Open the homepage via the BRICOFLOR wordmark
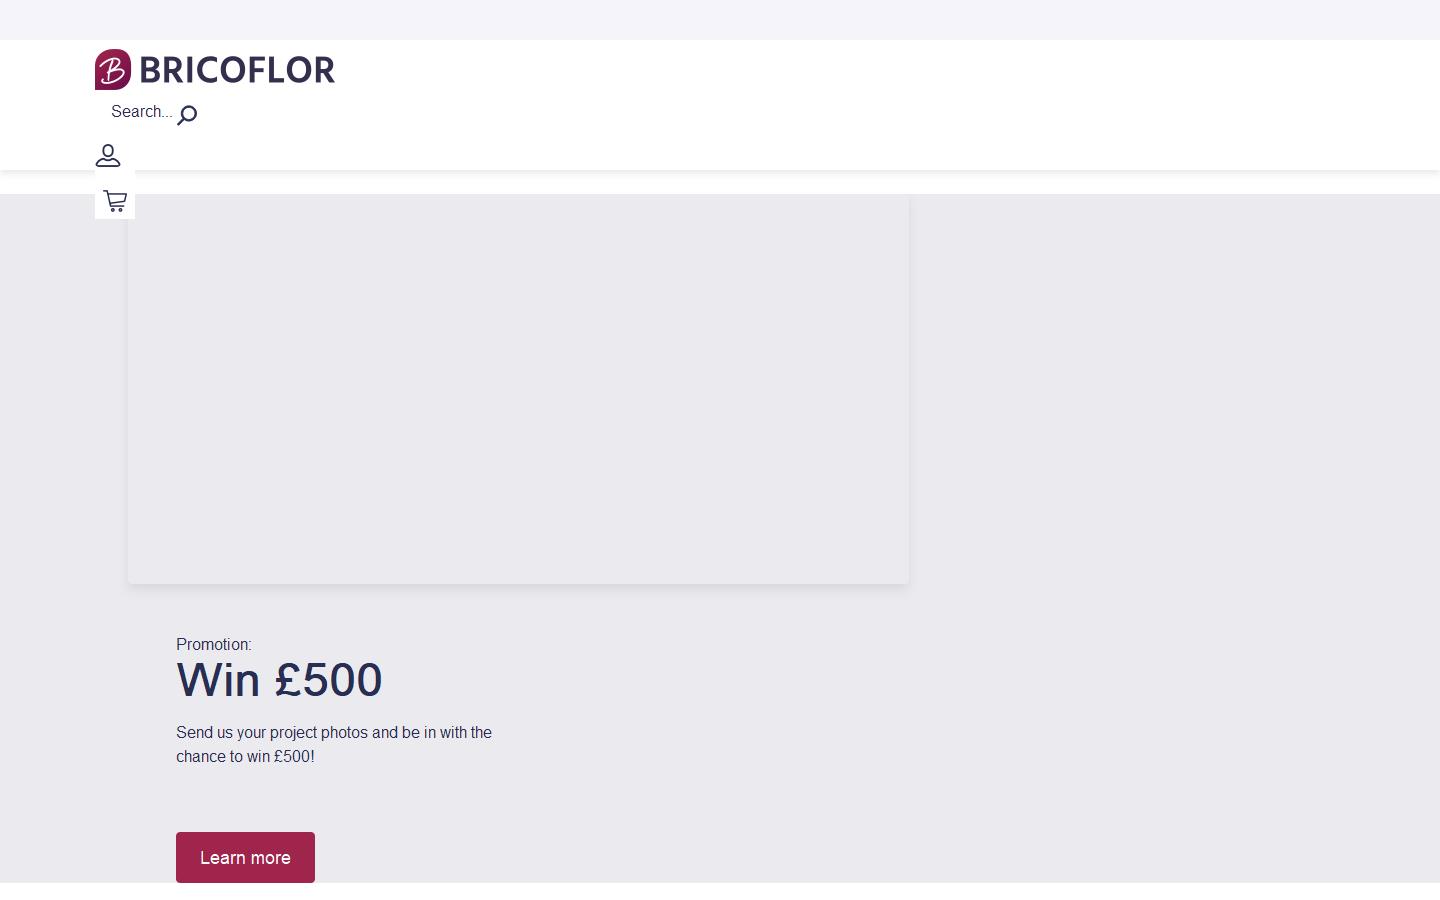The height and width of the screenshot is (900, 1440). (x=237, y=69)
